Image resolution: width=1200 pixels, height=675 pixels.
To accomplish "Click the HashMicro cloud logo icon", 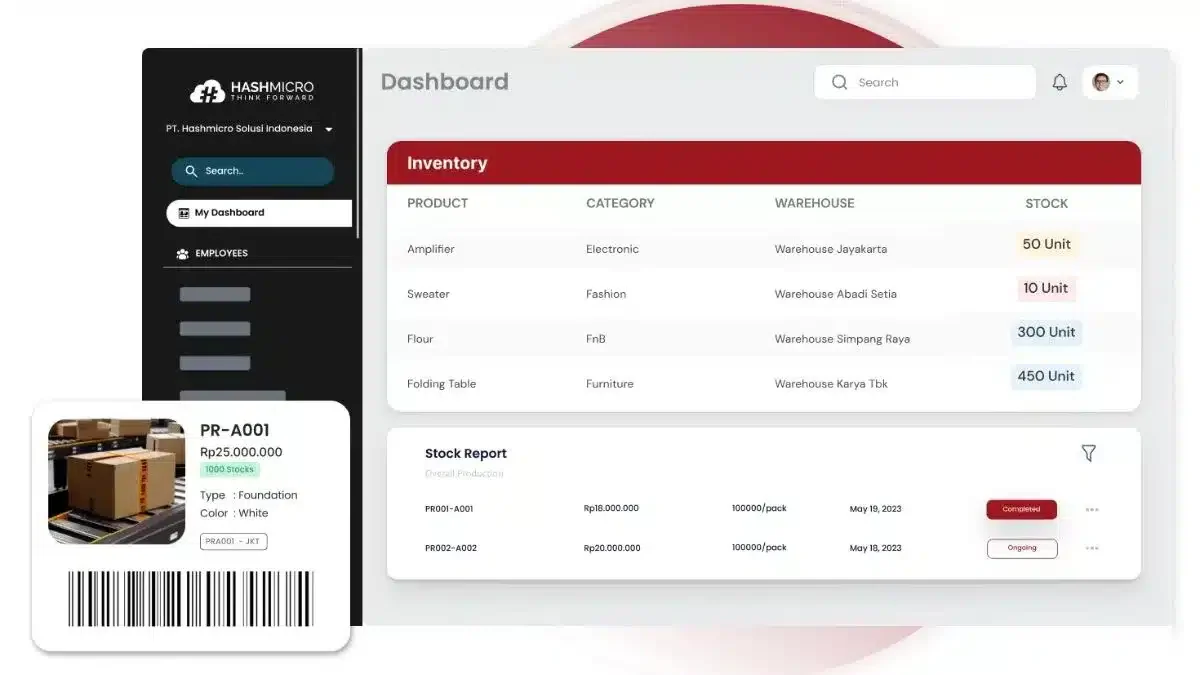I will (207, 92).
